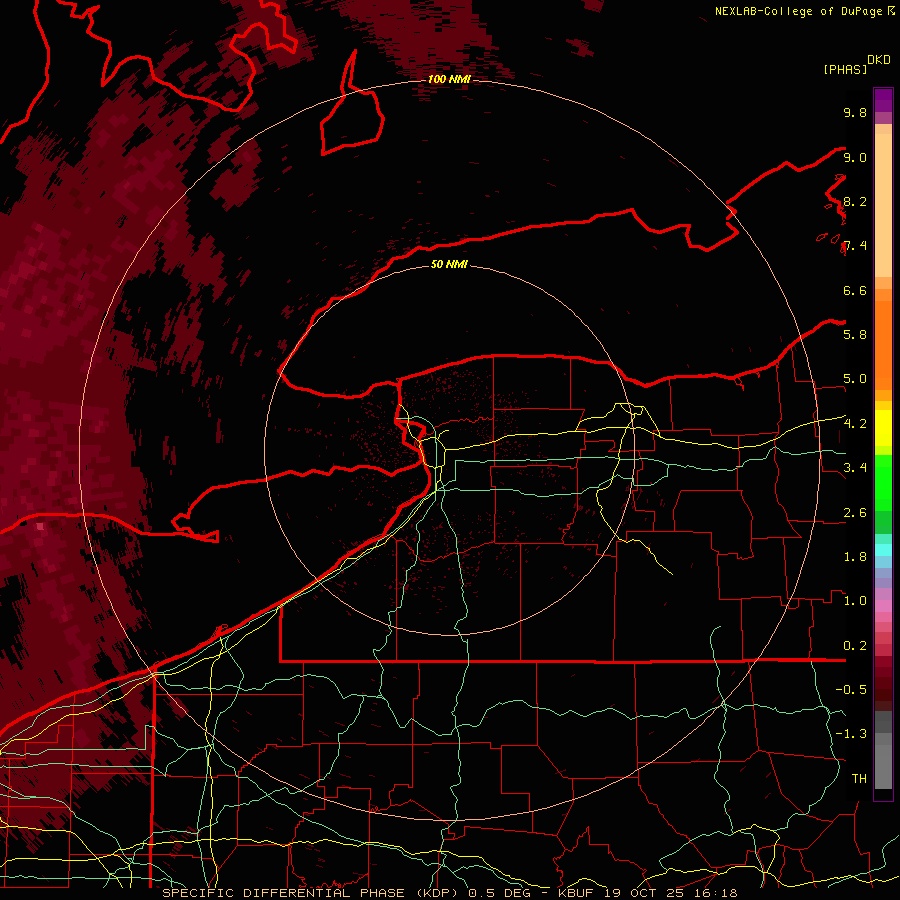The width and height of the screenshot is (900, 900).
Task: Click the 100 NMI range ring label
Action: (449, 79)
